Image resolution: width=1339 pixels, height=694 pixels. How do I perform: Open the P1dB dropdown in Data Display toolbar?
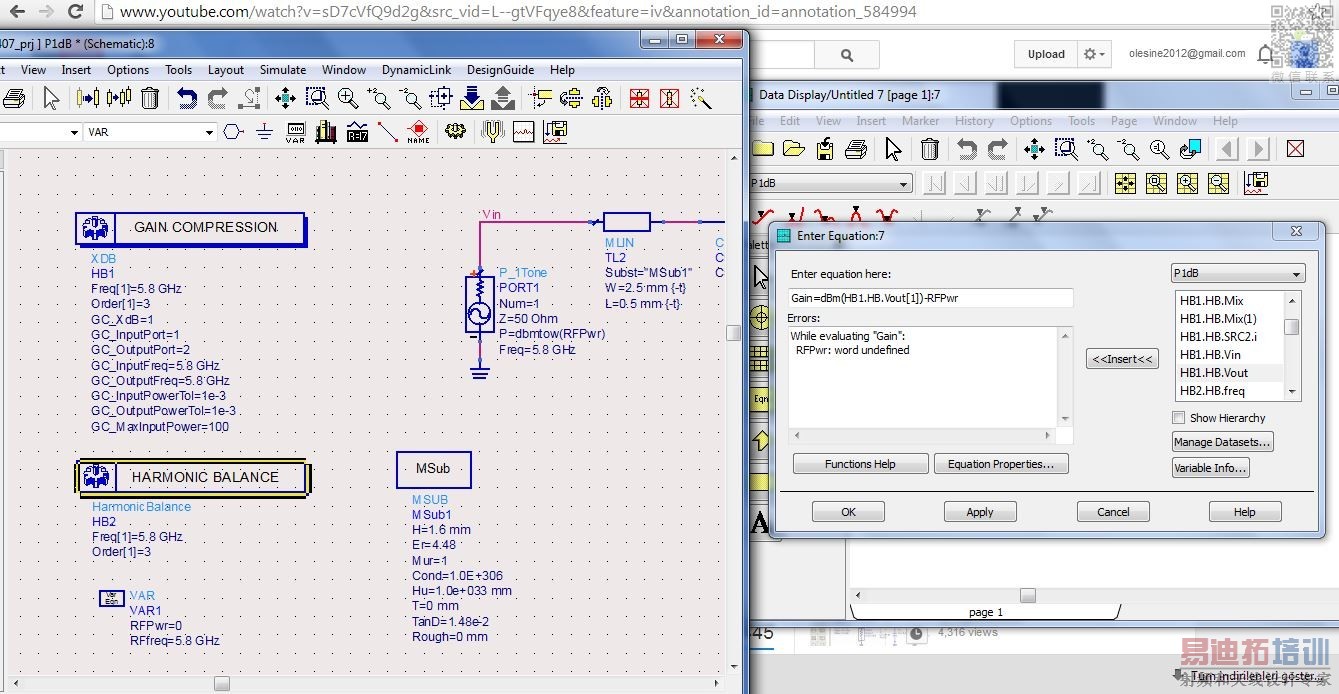(830, 184)
